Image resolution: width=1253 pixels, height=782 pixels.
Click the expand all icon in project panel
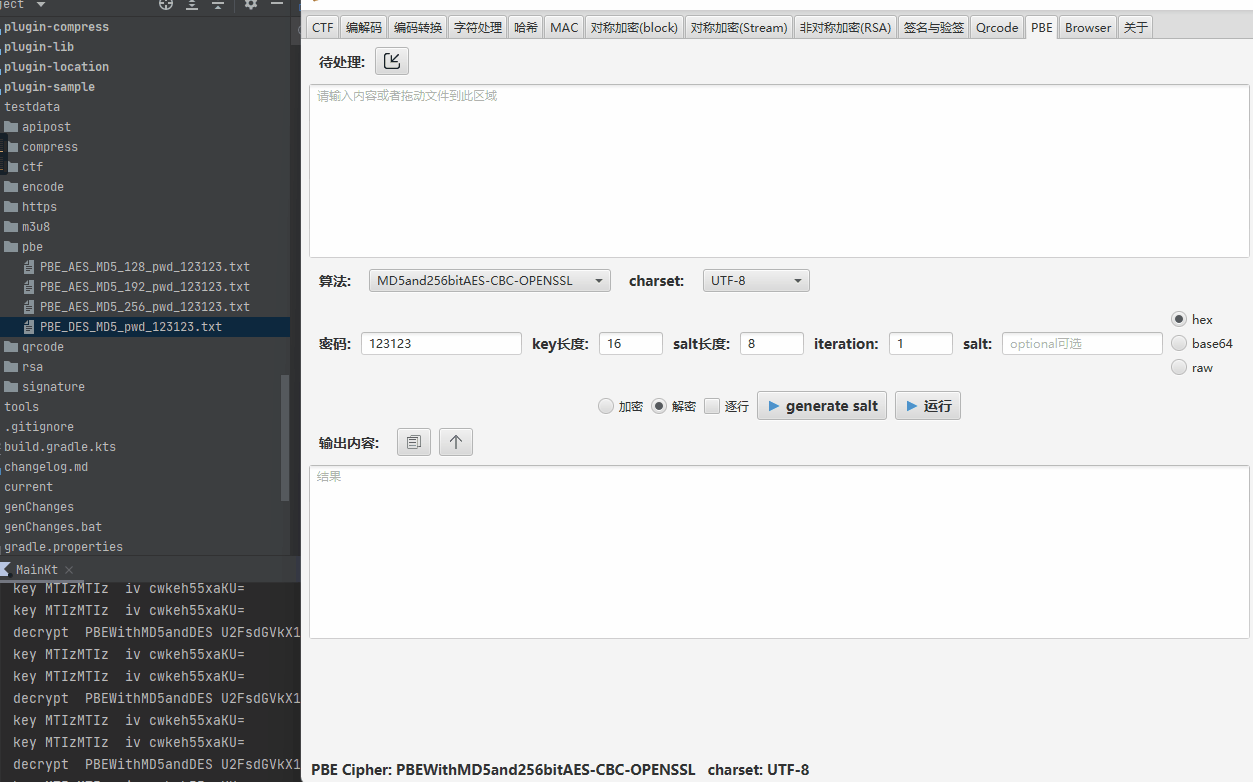point(192,5)
